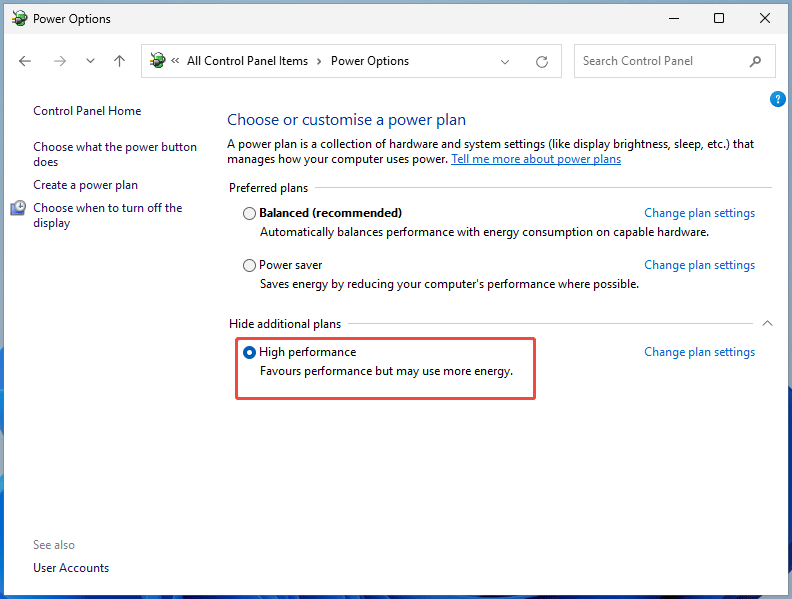
Task: Collapse the Hide additional plans section
Action: [x=767, y=323]
